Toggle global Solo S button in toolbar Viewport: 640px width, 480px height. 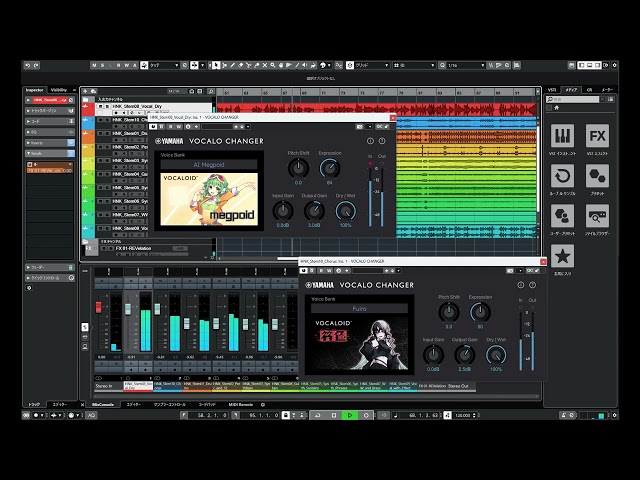coord(102,65)
